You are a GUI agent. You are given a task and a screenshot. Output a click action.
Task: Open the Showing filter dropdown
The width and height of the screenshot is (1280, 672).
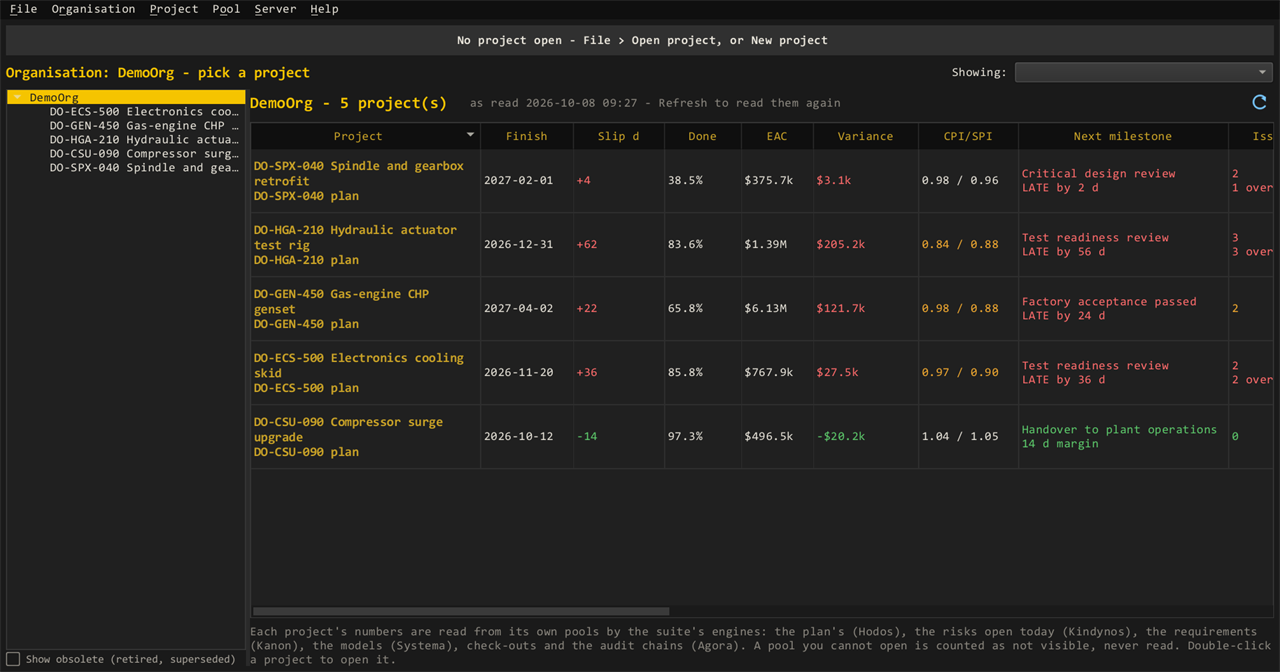coord(1143,72)
